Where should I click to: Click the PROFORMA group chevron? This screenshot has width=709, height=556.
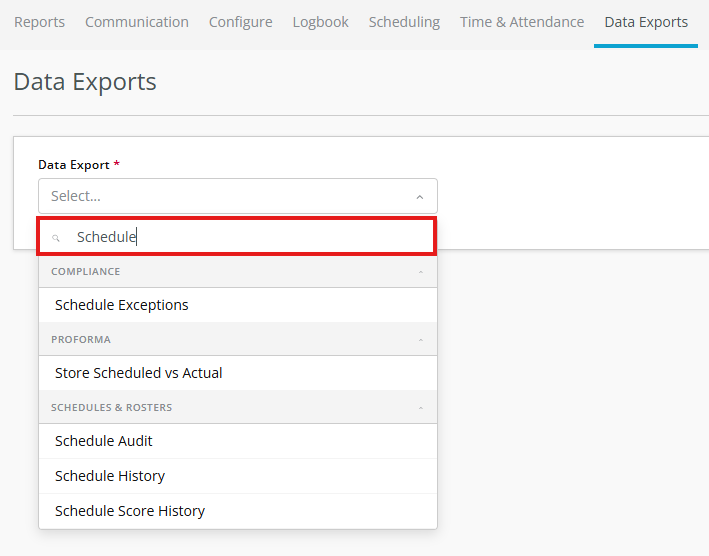tap(421, 340)
